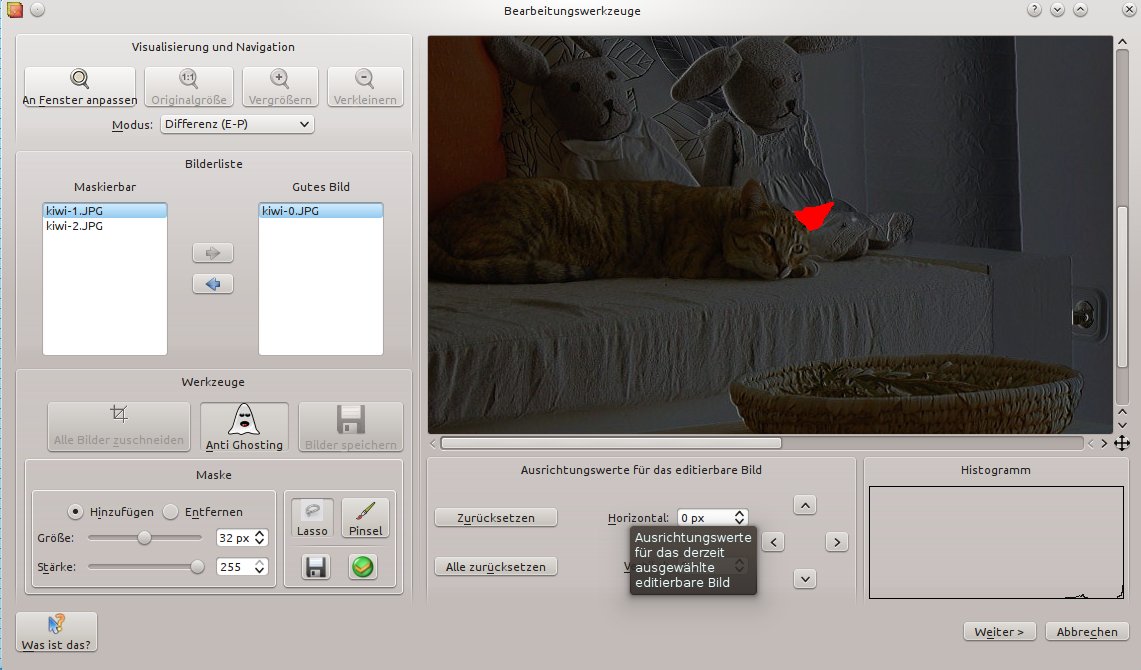The image size is (1141, 670).
Task: Click the left arrow alignment nudge button
Action: pyautogui.click(x=774, y=542)
